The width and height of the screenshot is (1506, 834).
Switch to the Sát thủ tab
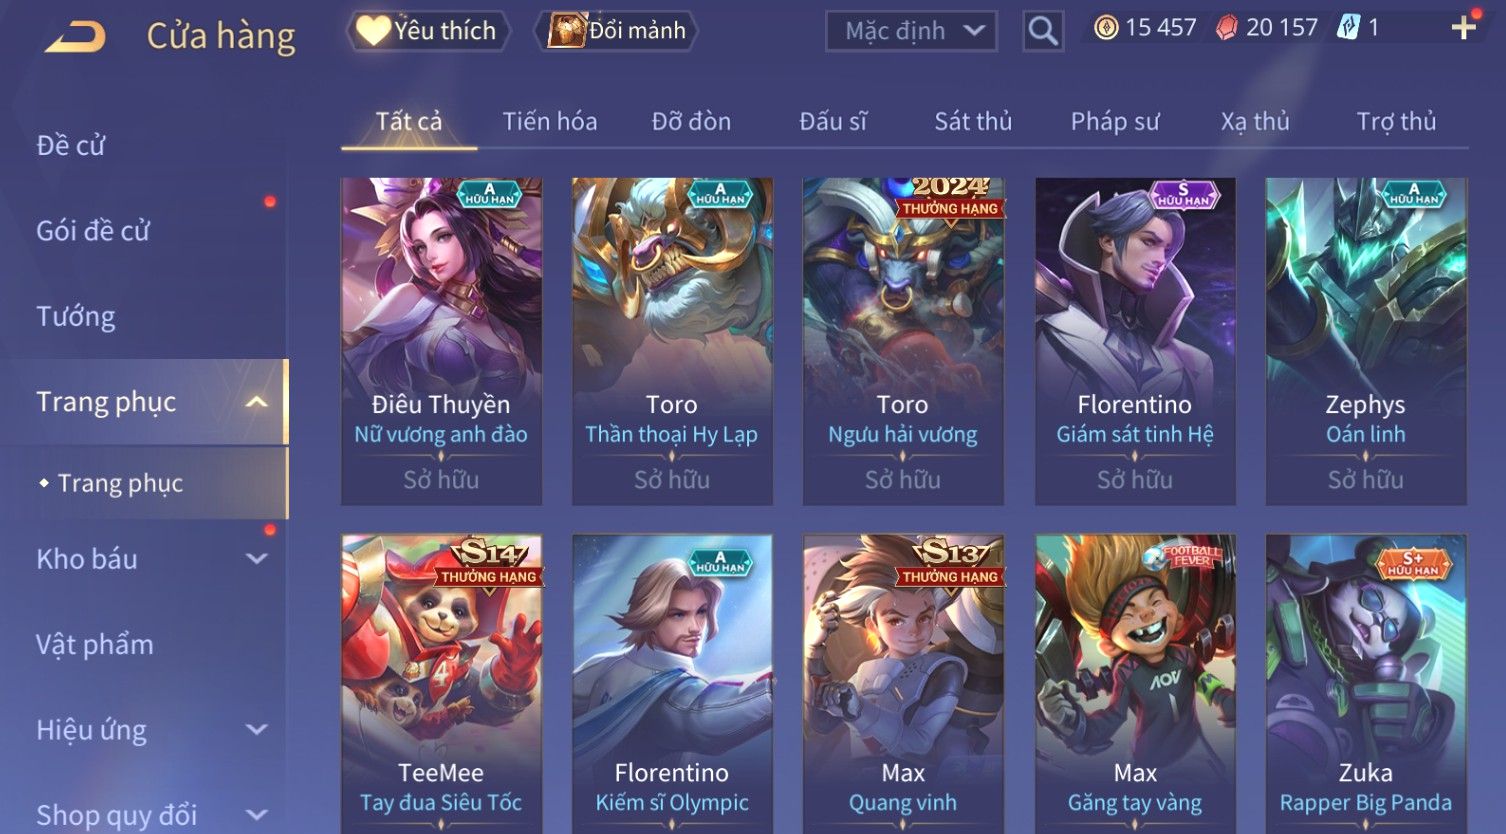click(973, 122)
